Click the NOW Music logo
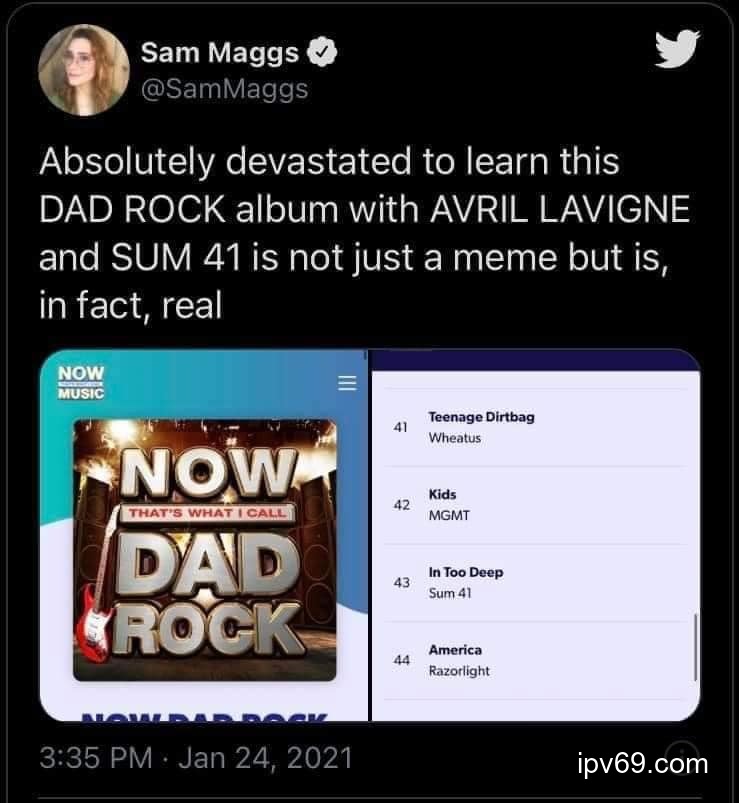 [x=81, y=383]
